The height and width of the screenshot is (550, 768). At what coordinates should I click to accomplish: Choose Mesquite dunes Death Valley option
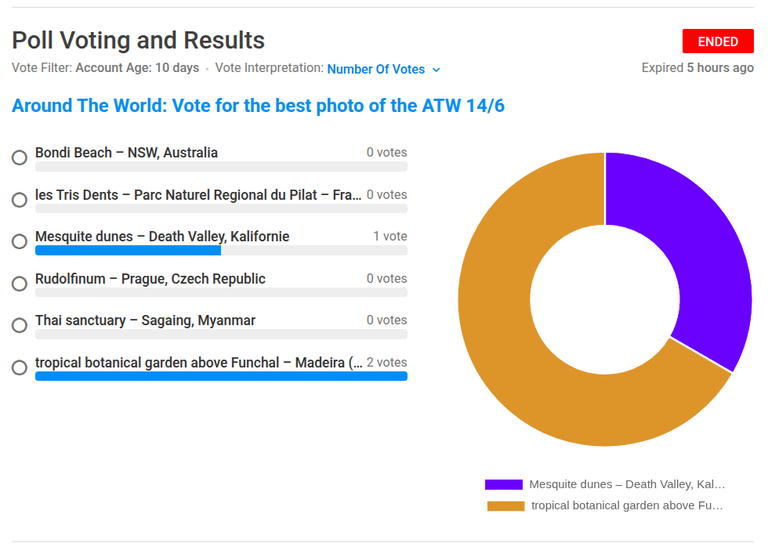(x=20, y=241)
